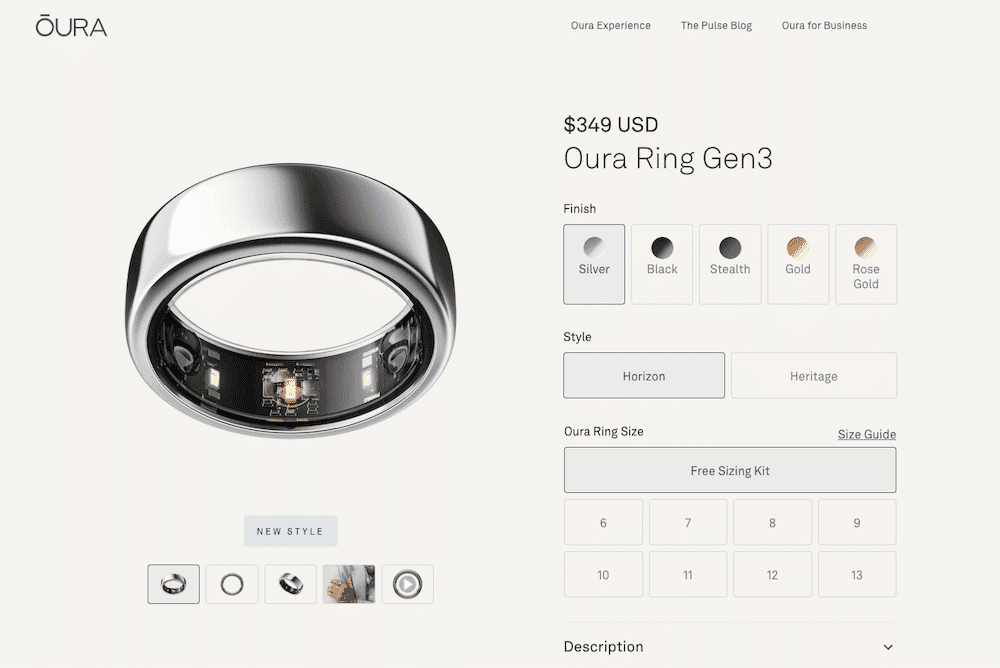Select the angled ring thumbnail

tap(173, 584)
